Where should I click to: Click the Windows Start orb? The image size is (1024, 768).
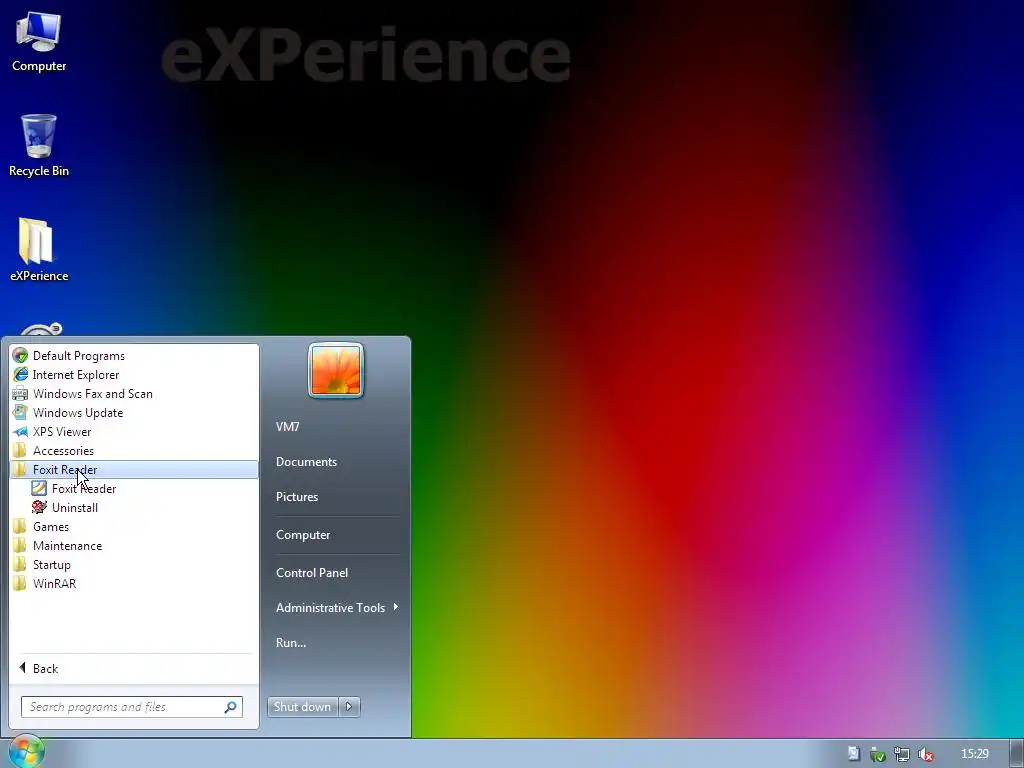point(25,752)
